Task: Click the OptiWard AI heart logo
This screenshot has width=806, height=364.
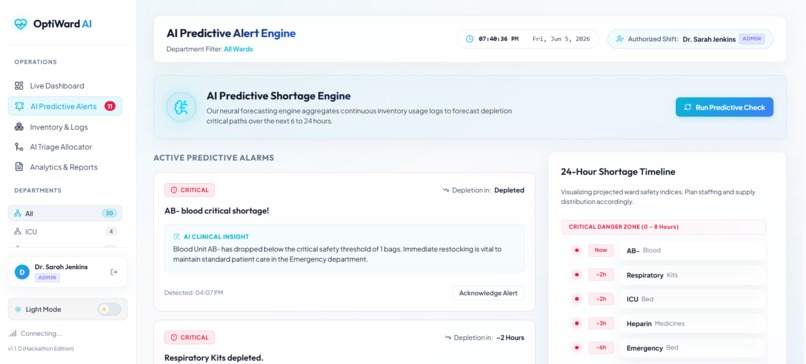Action: (x=21, y=24)
